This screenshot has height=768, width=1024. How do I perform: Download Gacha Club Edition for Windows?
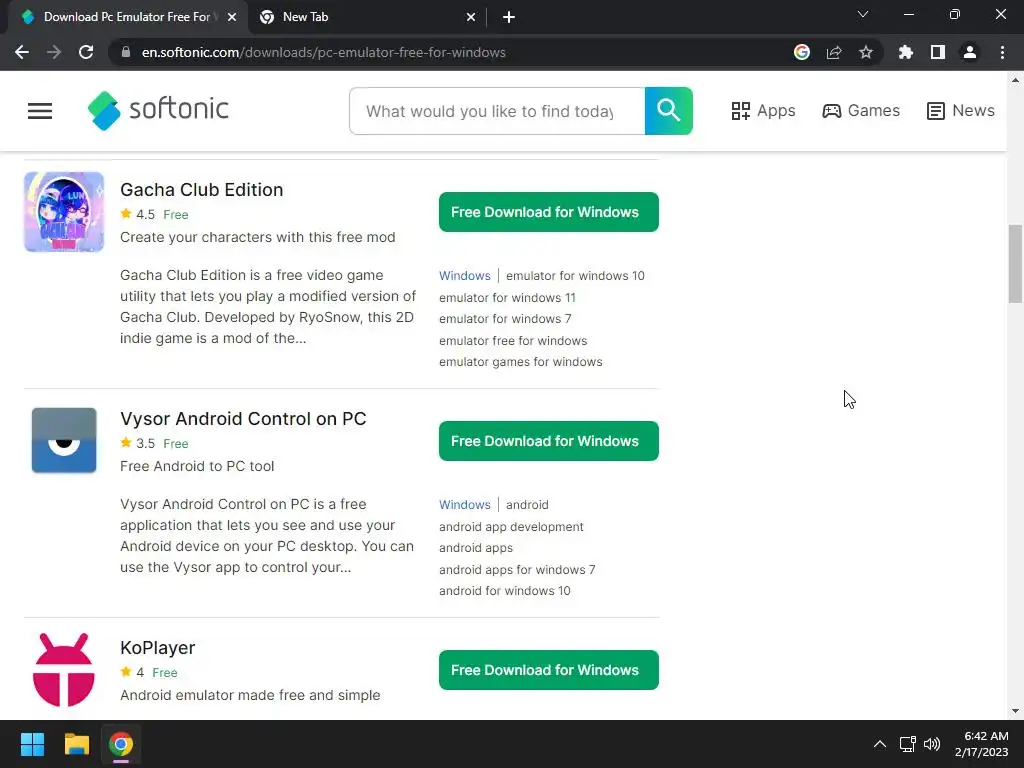point(549,212)
